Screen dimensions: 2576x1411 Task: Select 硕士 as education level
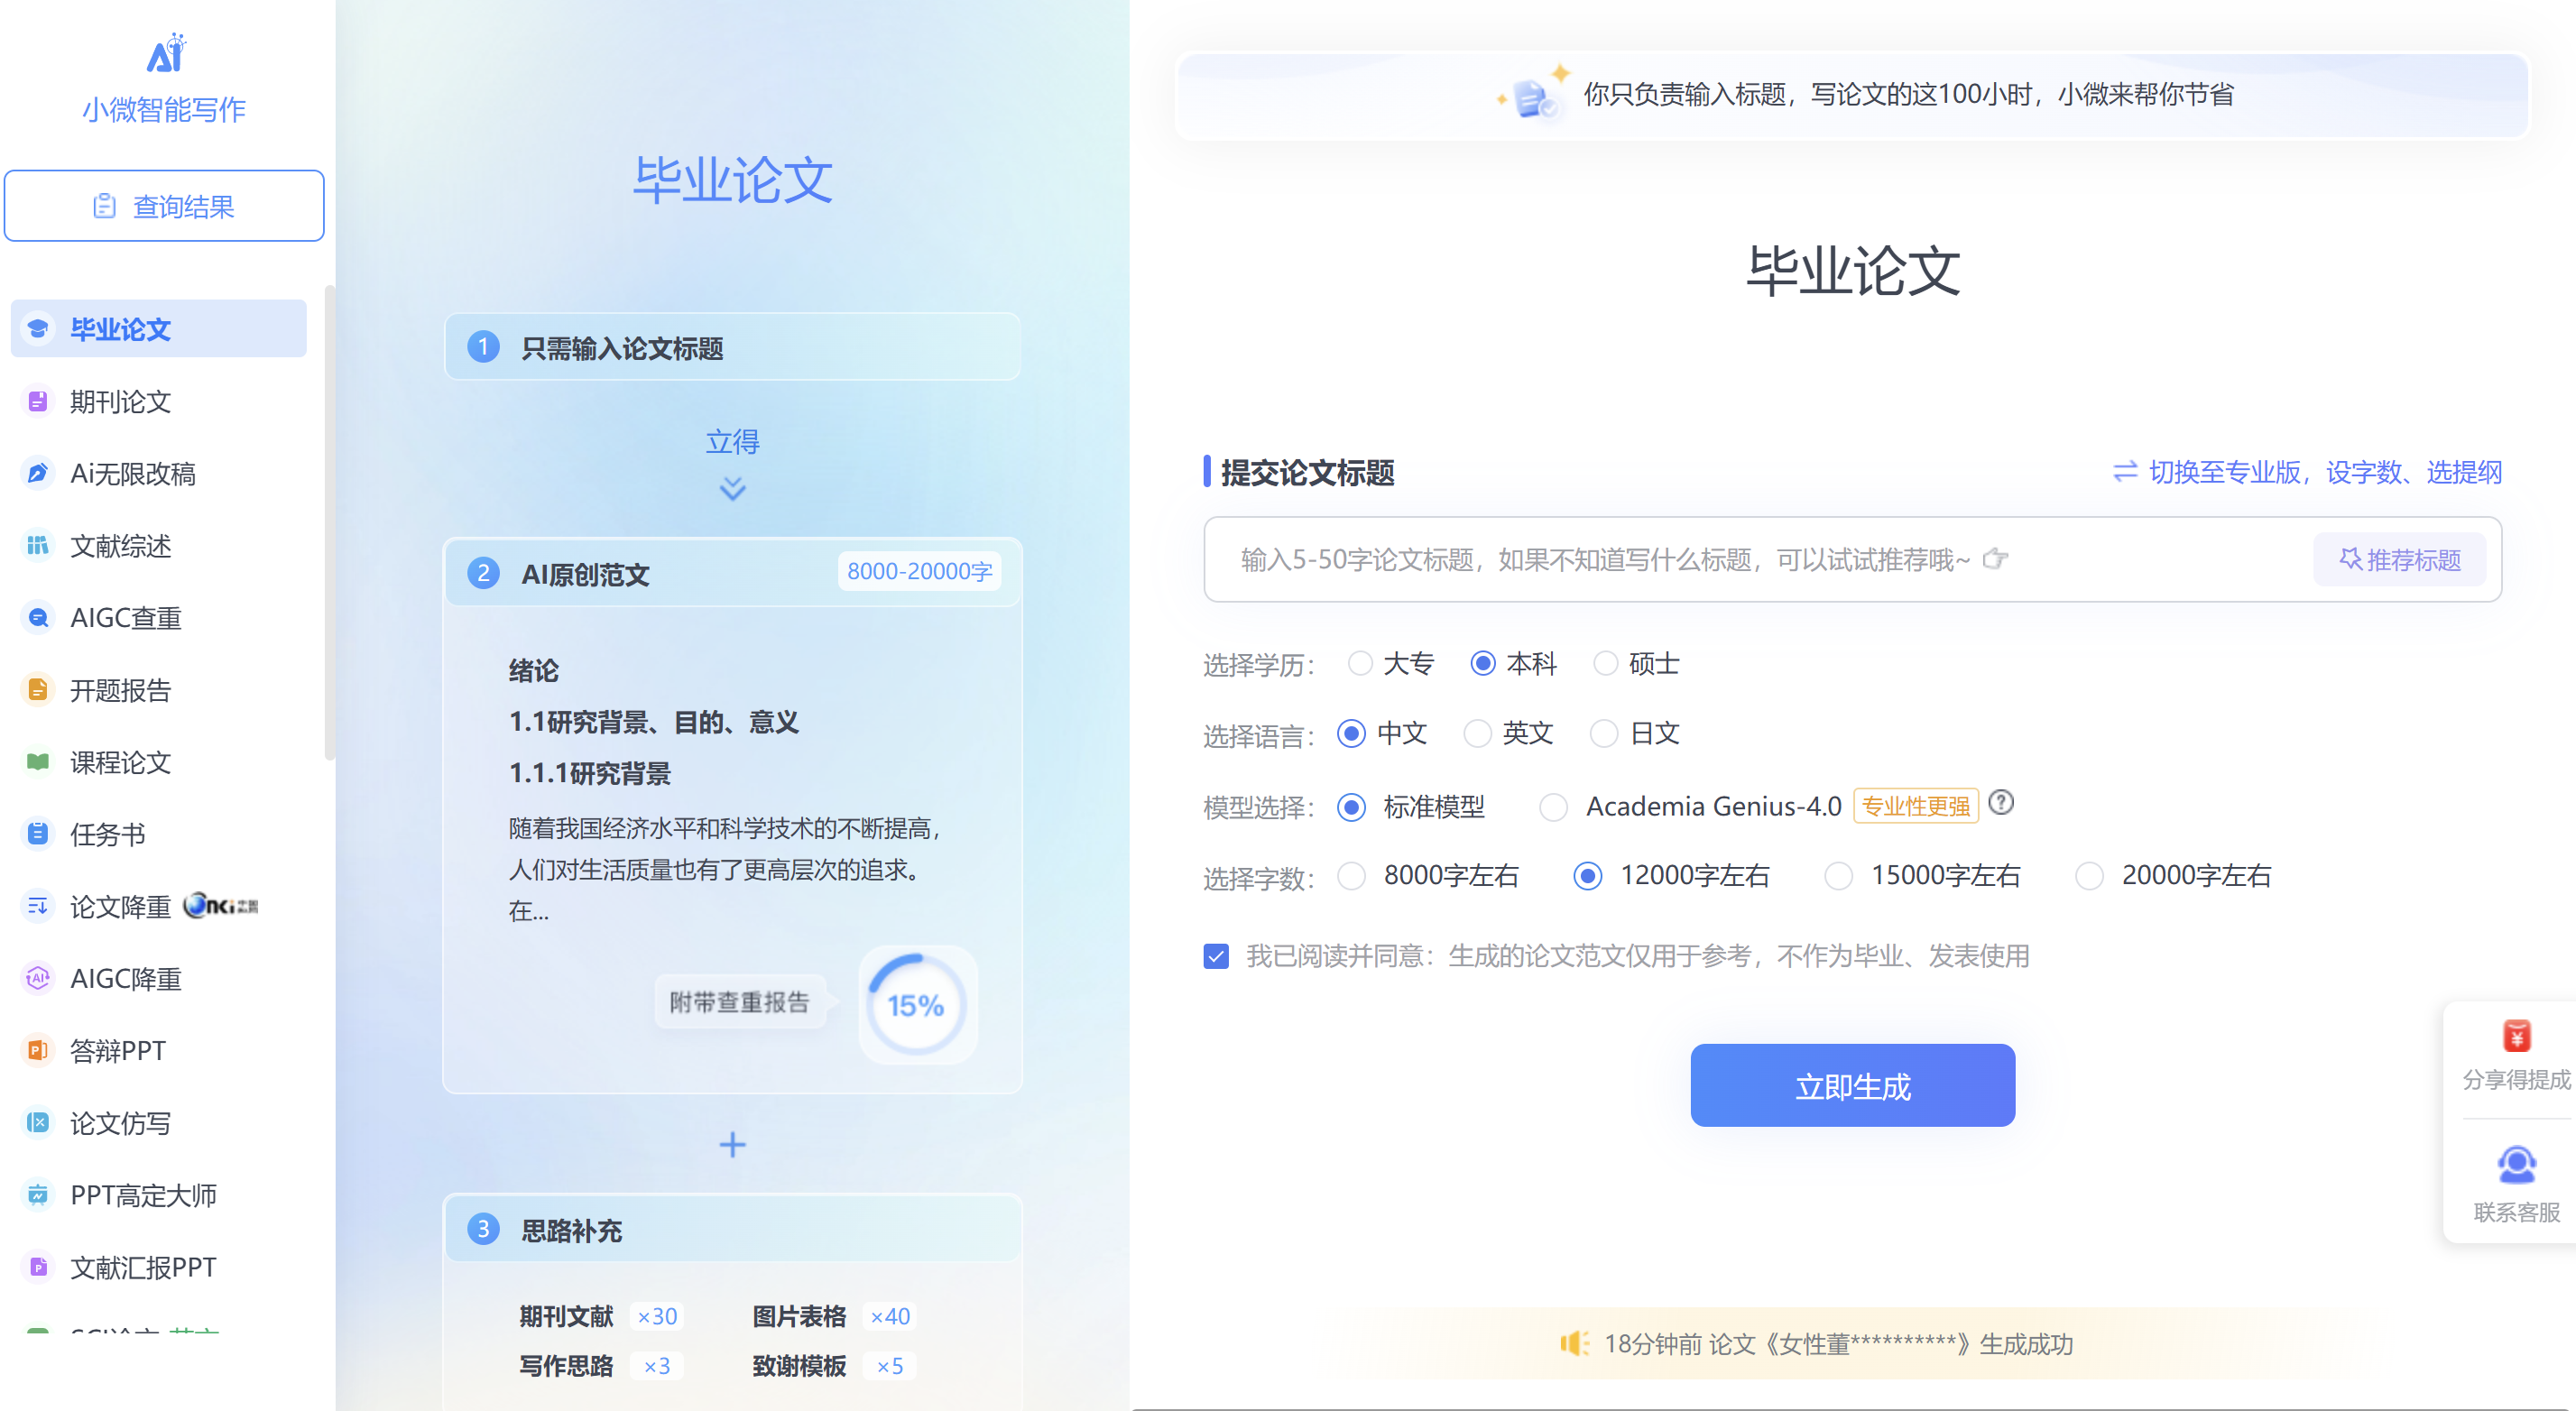coord(1606,663)
